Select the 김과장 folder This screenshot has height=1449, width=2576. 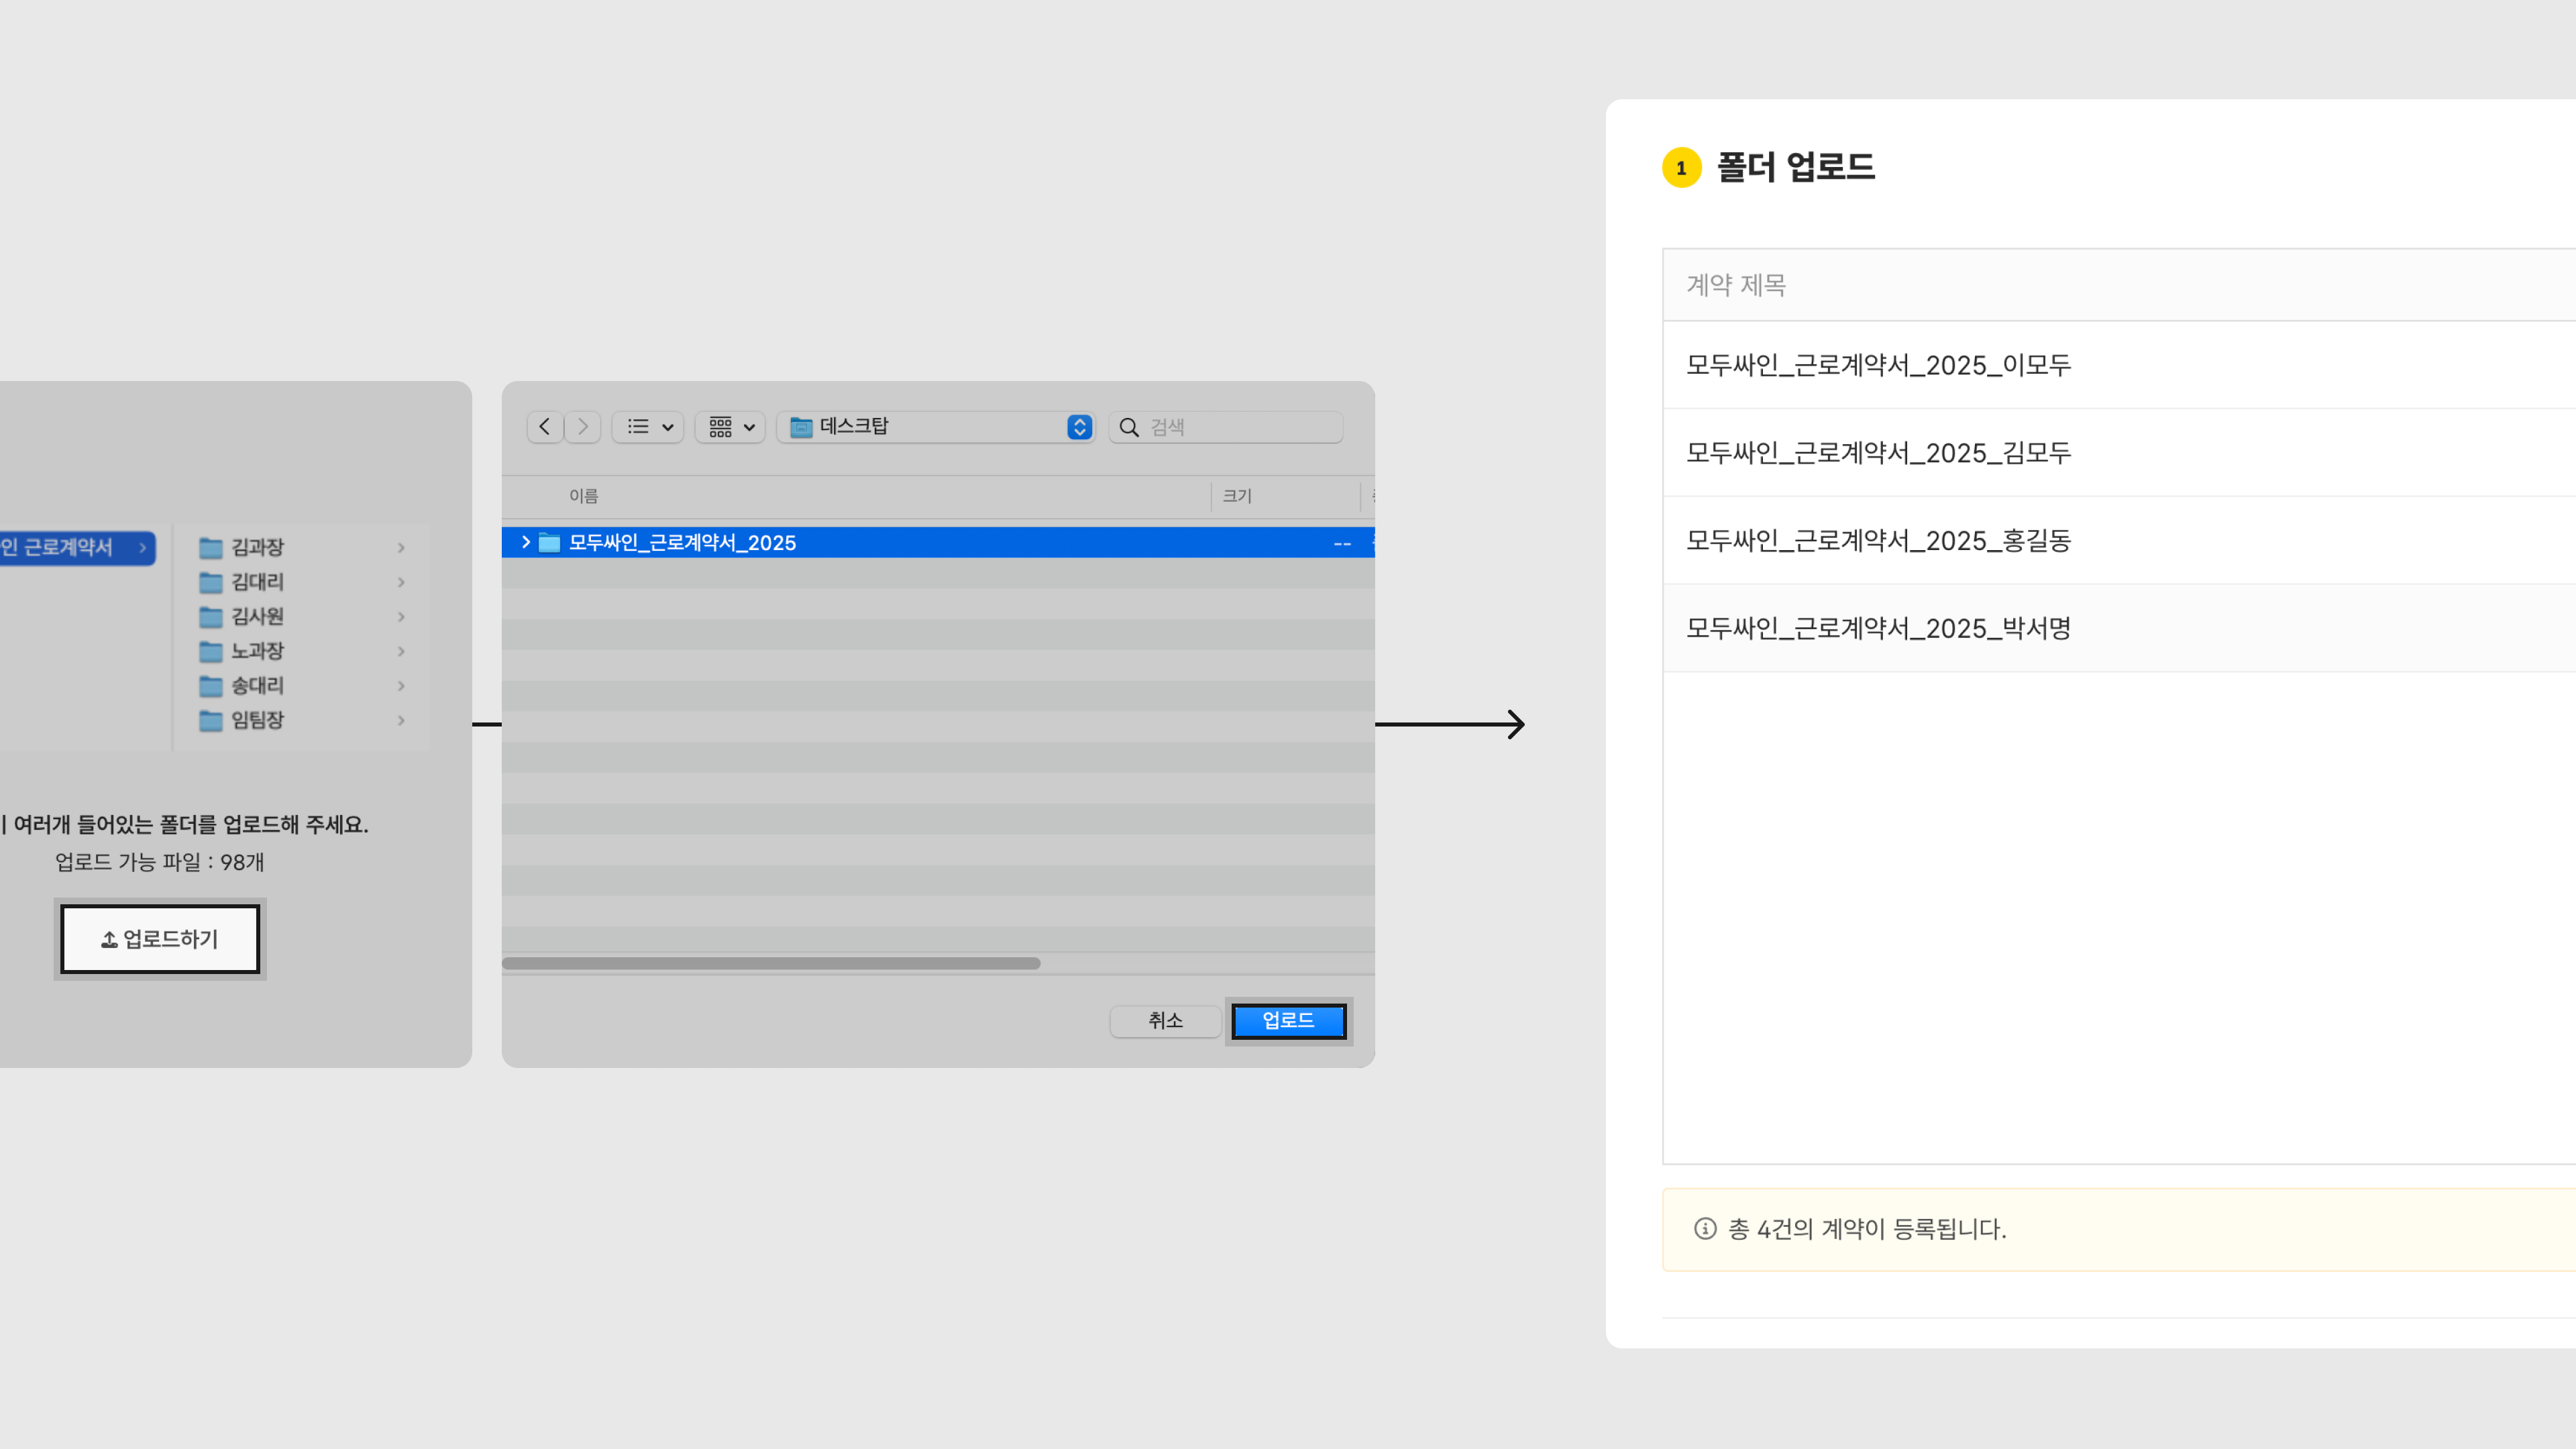[257, 547]
